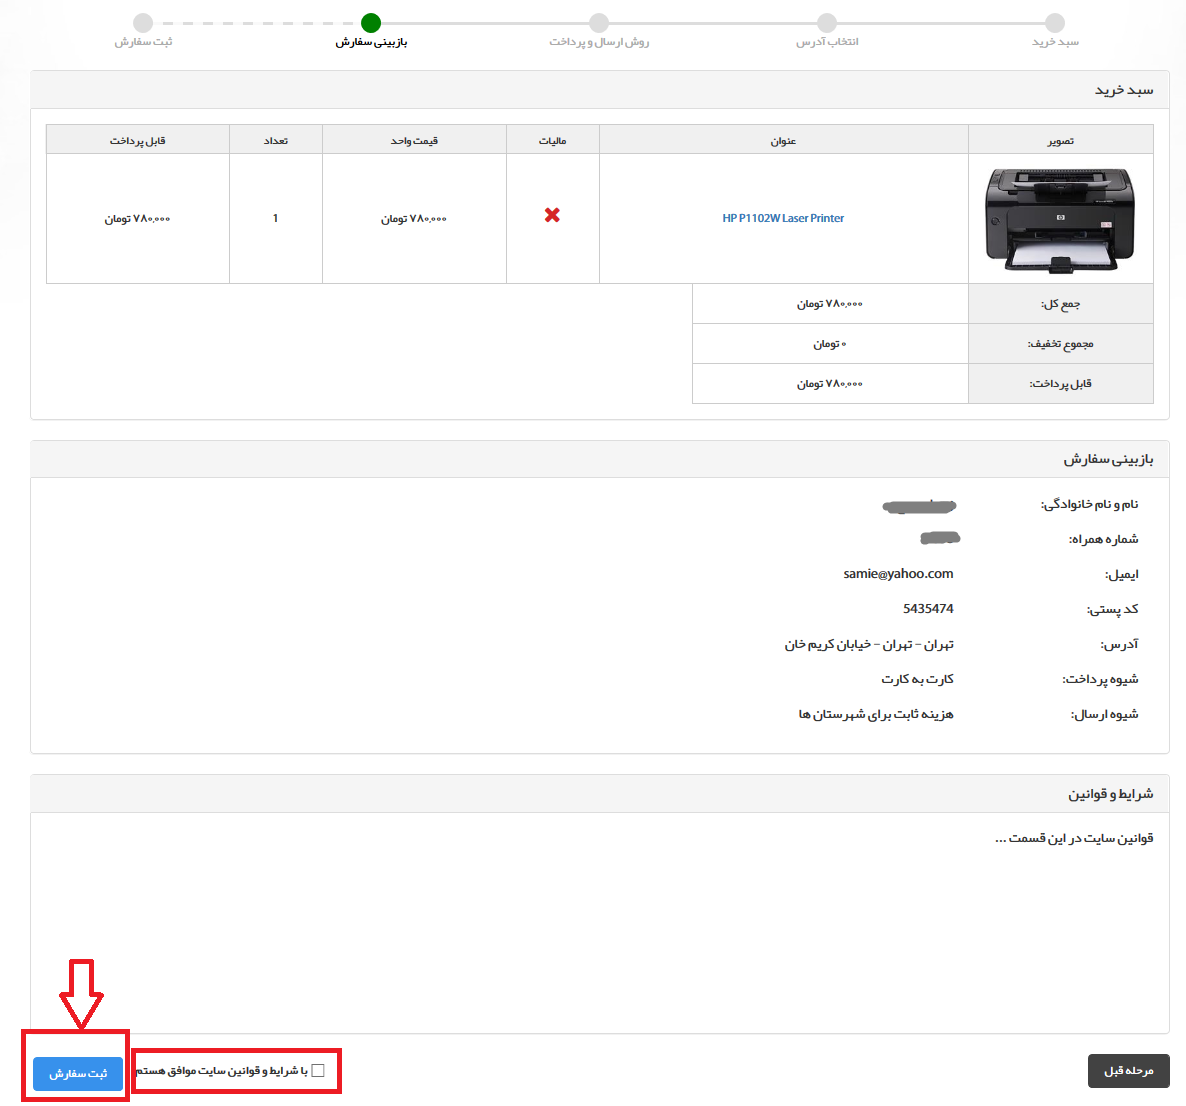Click the gray ثبت سفارش progress step circle
The width and height of the screenshot is (1186, 1106).
click(143, 23)
